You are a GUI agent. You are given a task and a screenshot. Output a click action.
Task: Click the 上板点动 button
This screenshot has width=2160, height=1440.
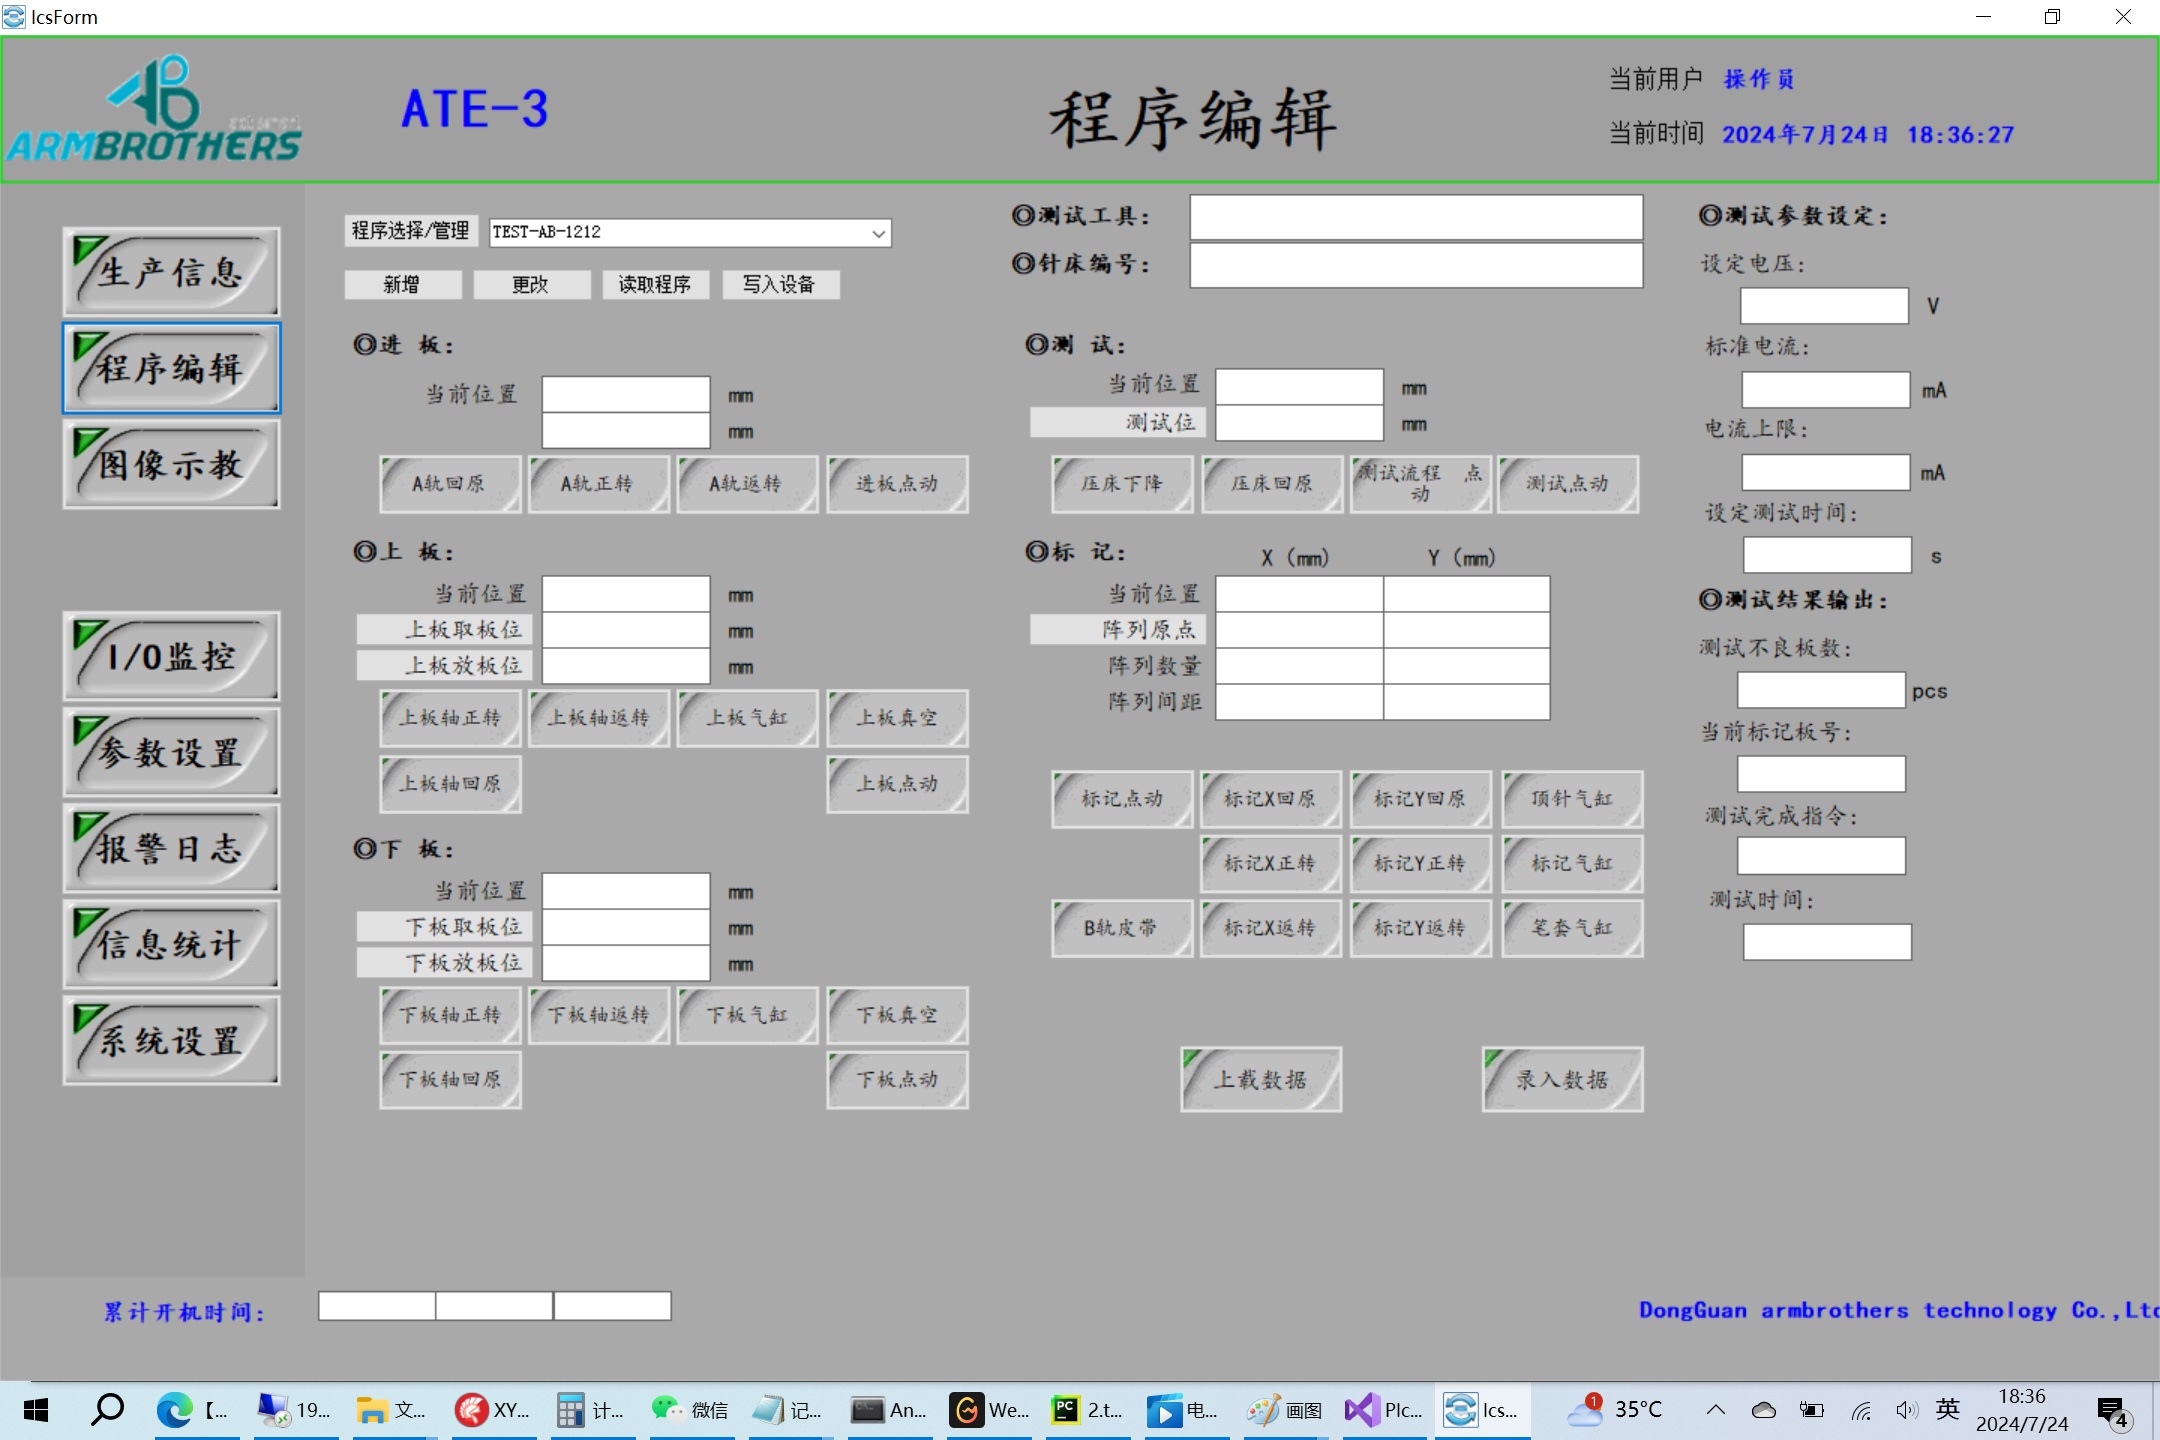coord(897,784)
